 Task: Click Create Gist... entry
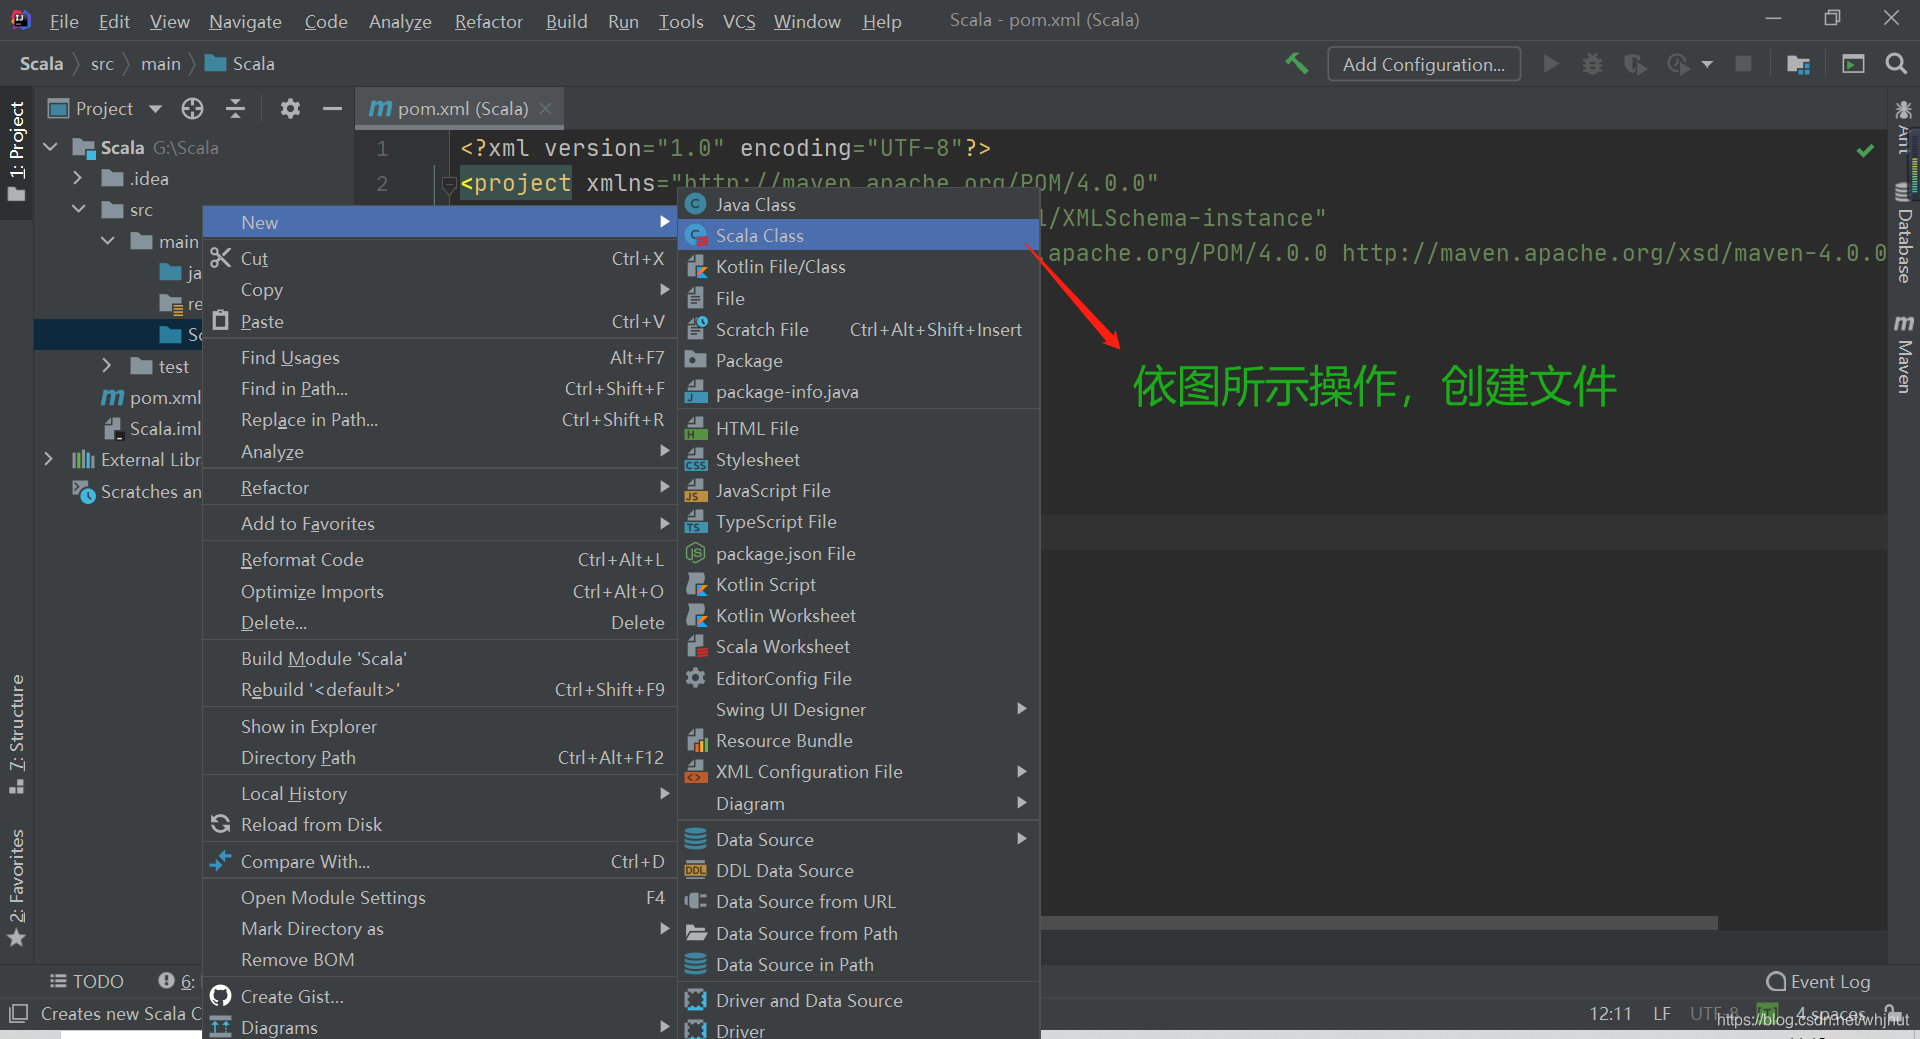click(439, 996)
